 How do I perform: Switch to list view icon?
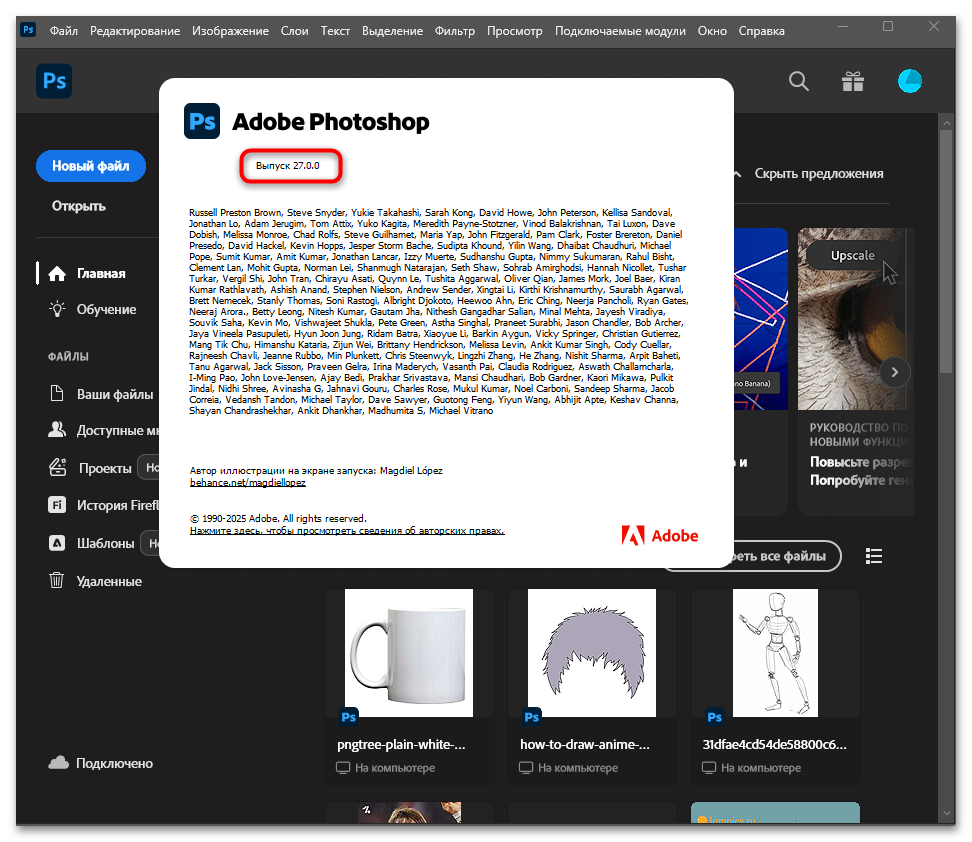point(873,556)
